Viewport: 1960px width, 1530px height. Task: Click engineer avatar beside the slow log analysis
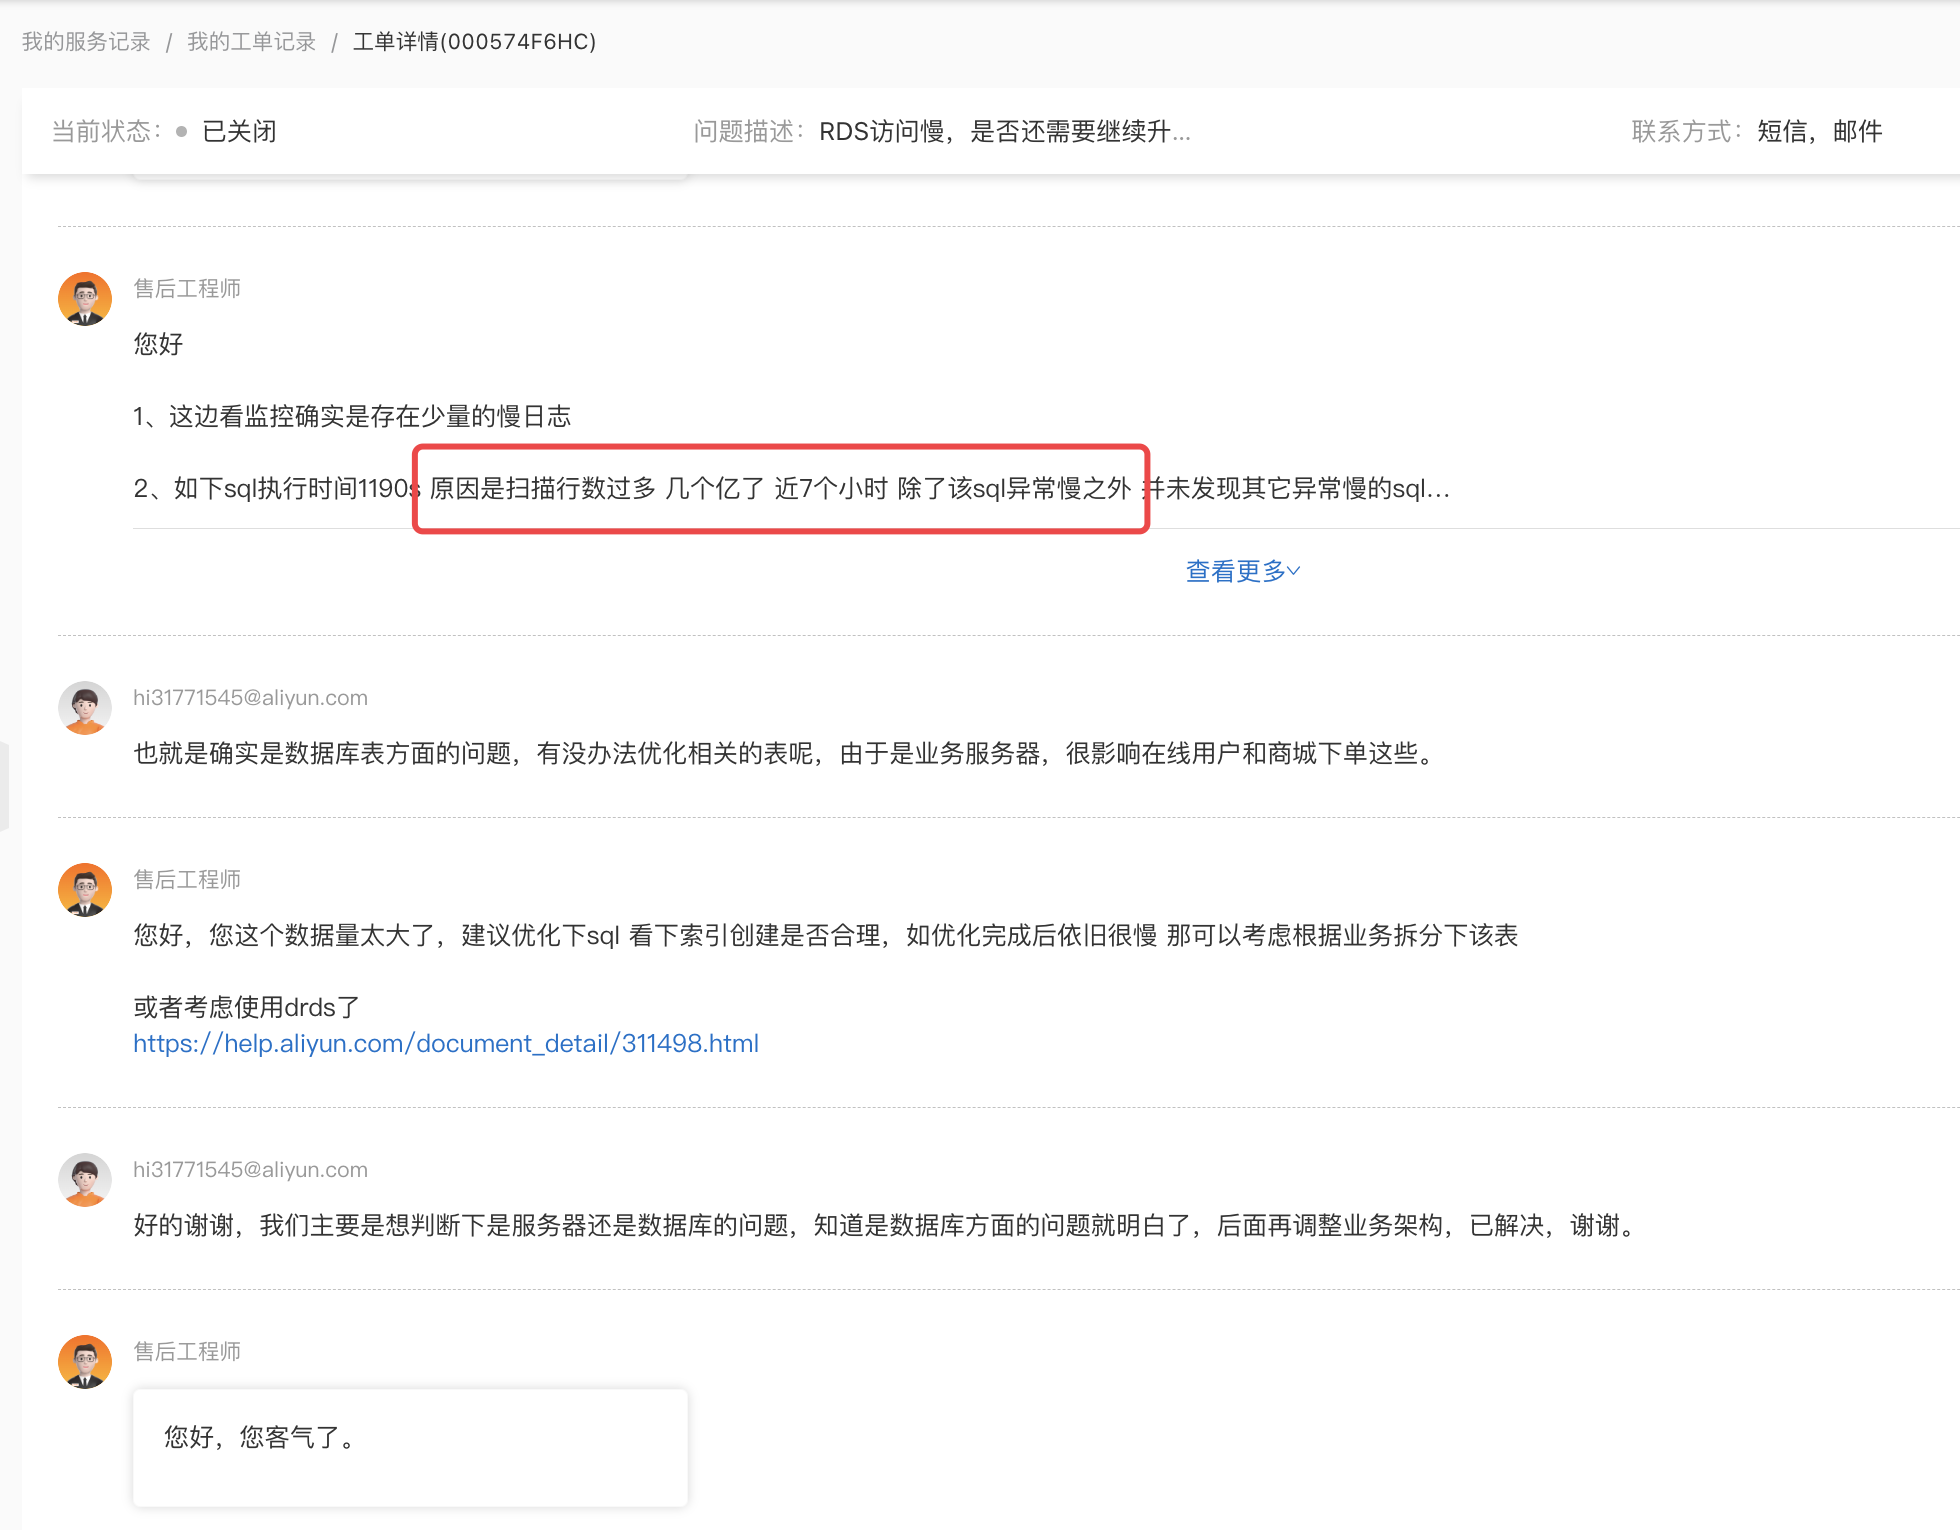coord(85,298)
